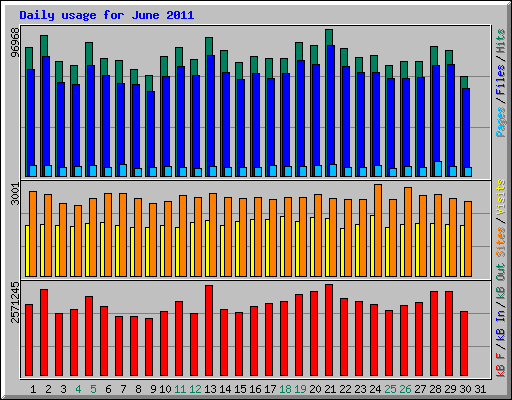The width and height of the screenshot is (512, 400).
Task: Click the 96968 hits axis value
Action: [x=15, y=42]
